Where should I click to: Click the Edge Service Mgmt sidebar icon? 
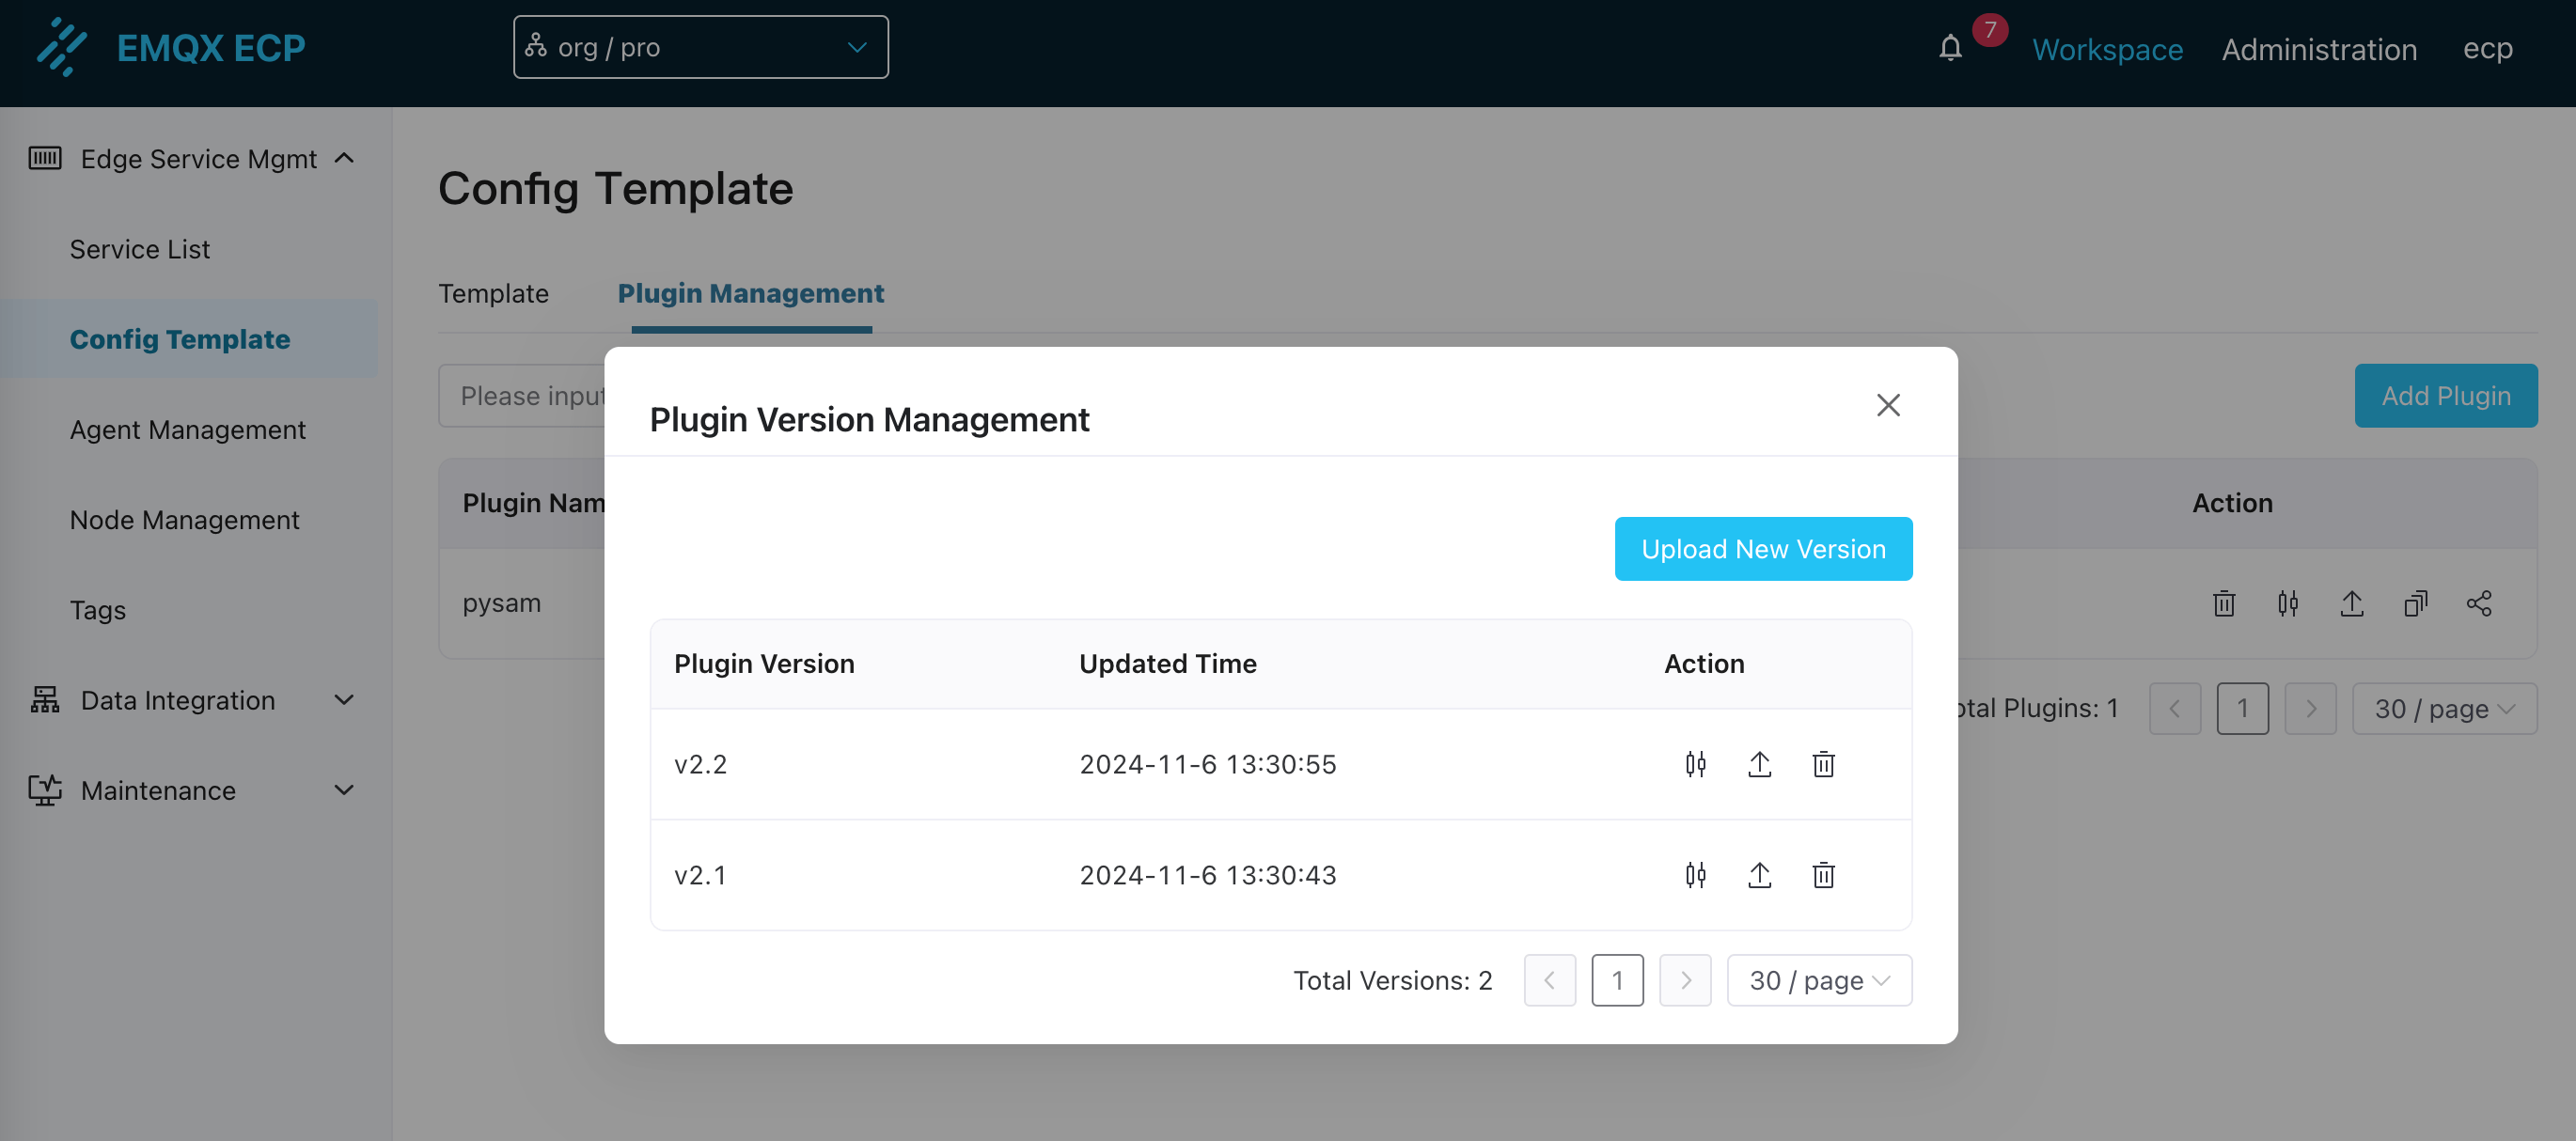coord(45,158)
